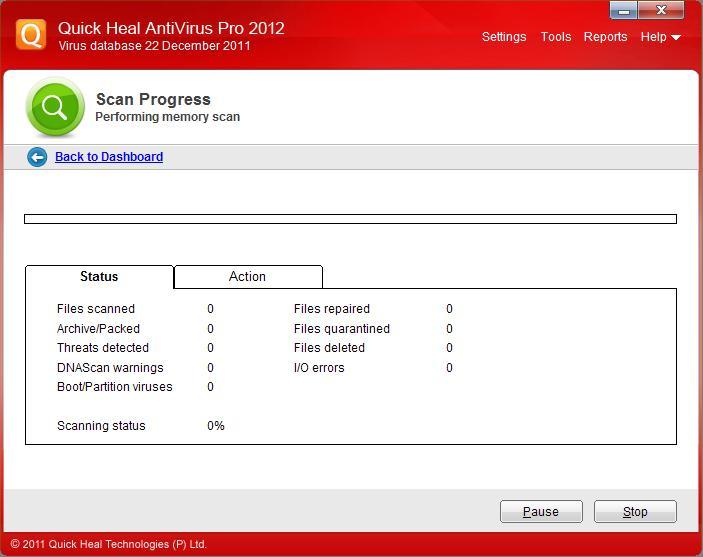Click the blue back arrow icon
The height and width of the screenshot is (557, 703).
click(x=37, y=157)
